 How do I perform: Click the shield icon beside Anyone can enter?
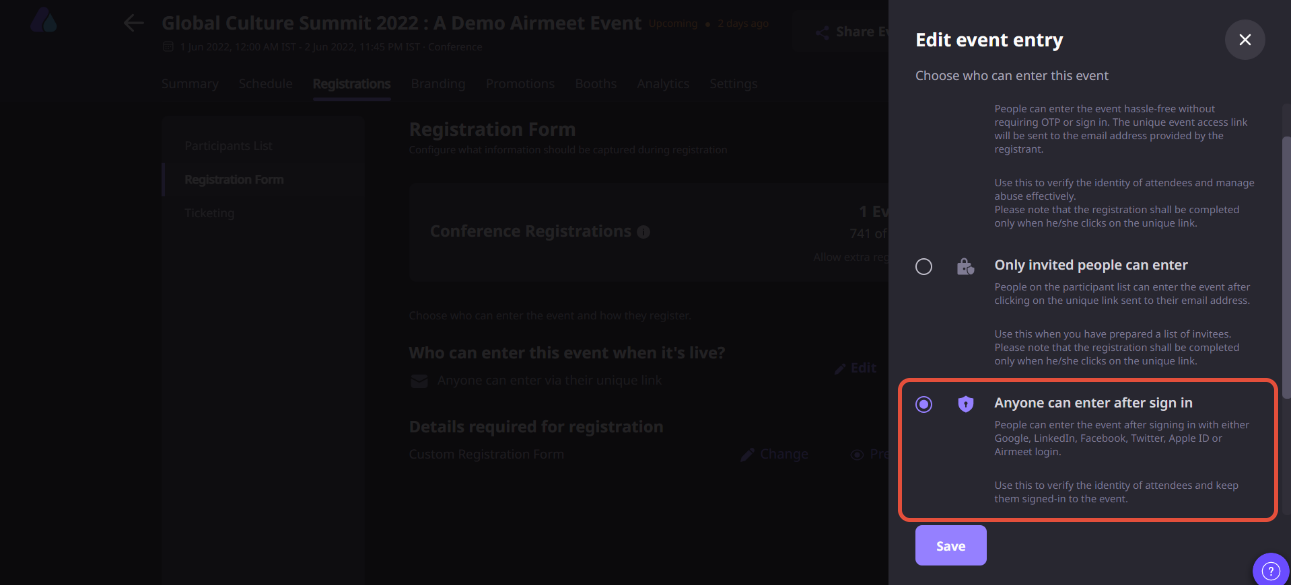pyautogui.click(x=965, y=404)
